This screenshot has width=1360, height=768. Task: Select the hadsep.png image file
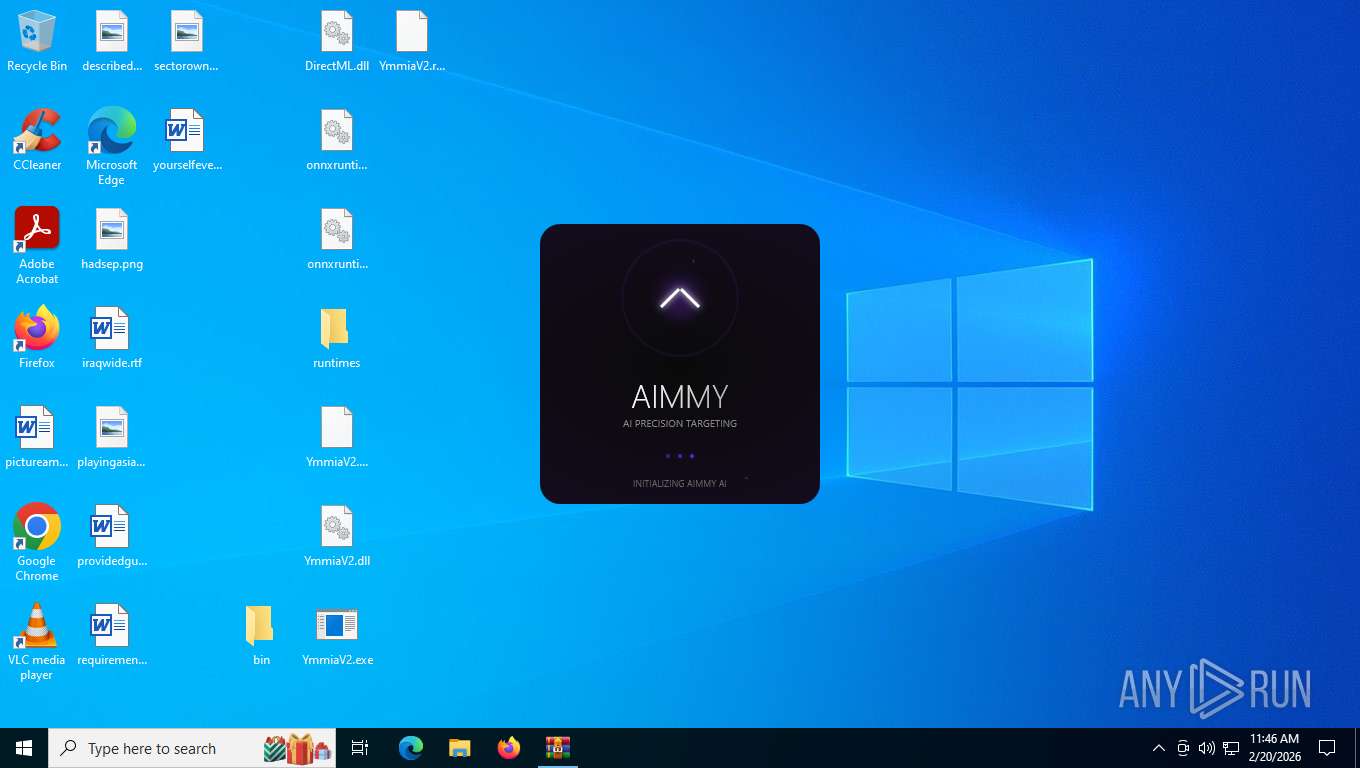112,239
